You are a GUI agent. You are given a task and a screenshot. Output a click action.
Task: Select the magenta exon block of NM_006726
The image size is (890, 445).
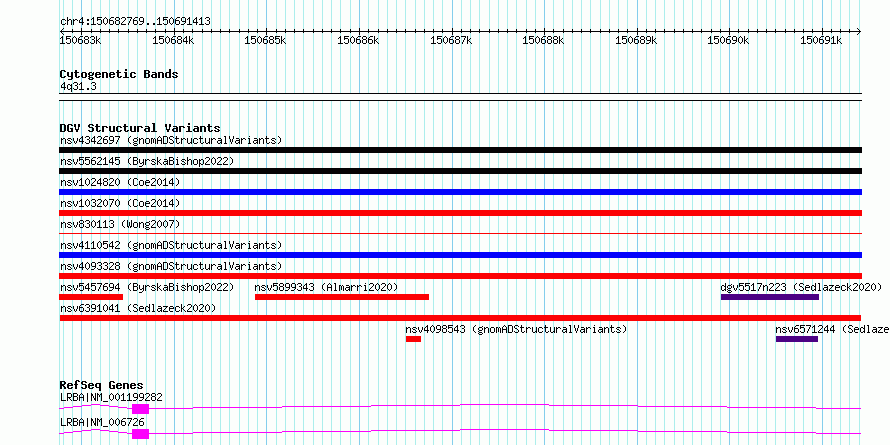[x=140, y=434]
